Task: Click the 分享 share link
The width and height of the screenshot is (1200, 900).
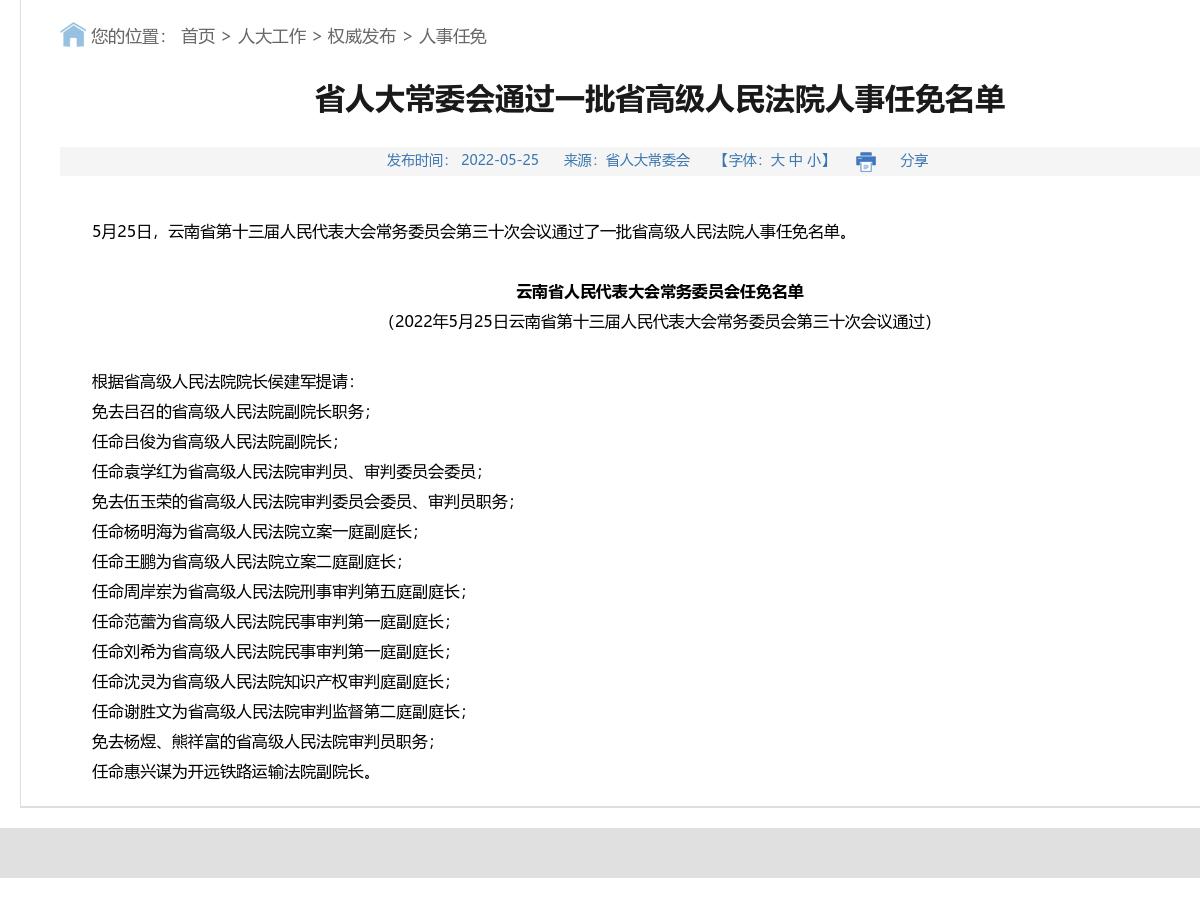Action: [x=914, y=160]
